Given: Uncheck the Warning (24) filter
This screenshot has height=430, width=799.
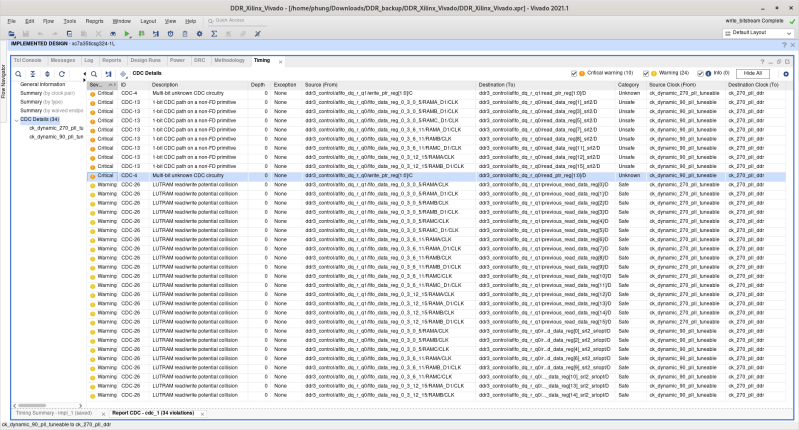Looking at the screenshot, I should point(646,73).
